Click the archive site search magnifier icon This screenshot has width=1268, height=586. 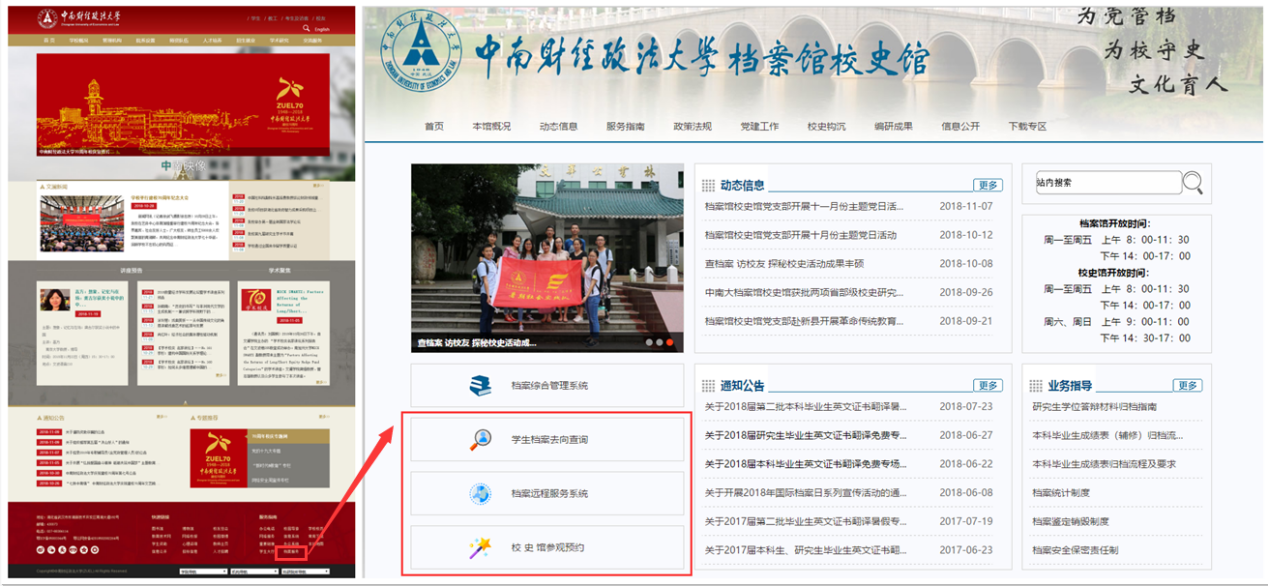[1192, 182]
